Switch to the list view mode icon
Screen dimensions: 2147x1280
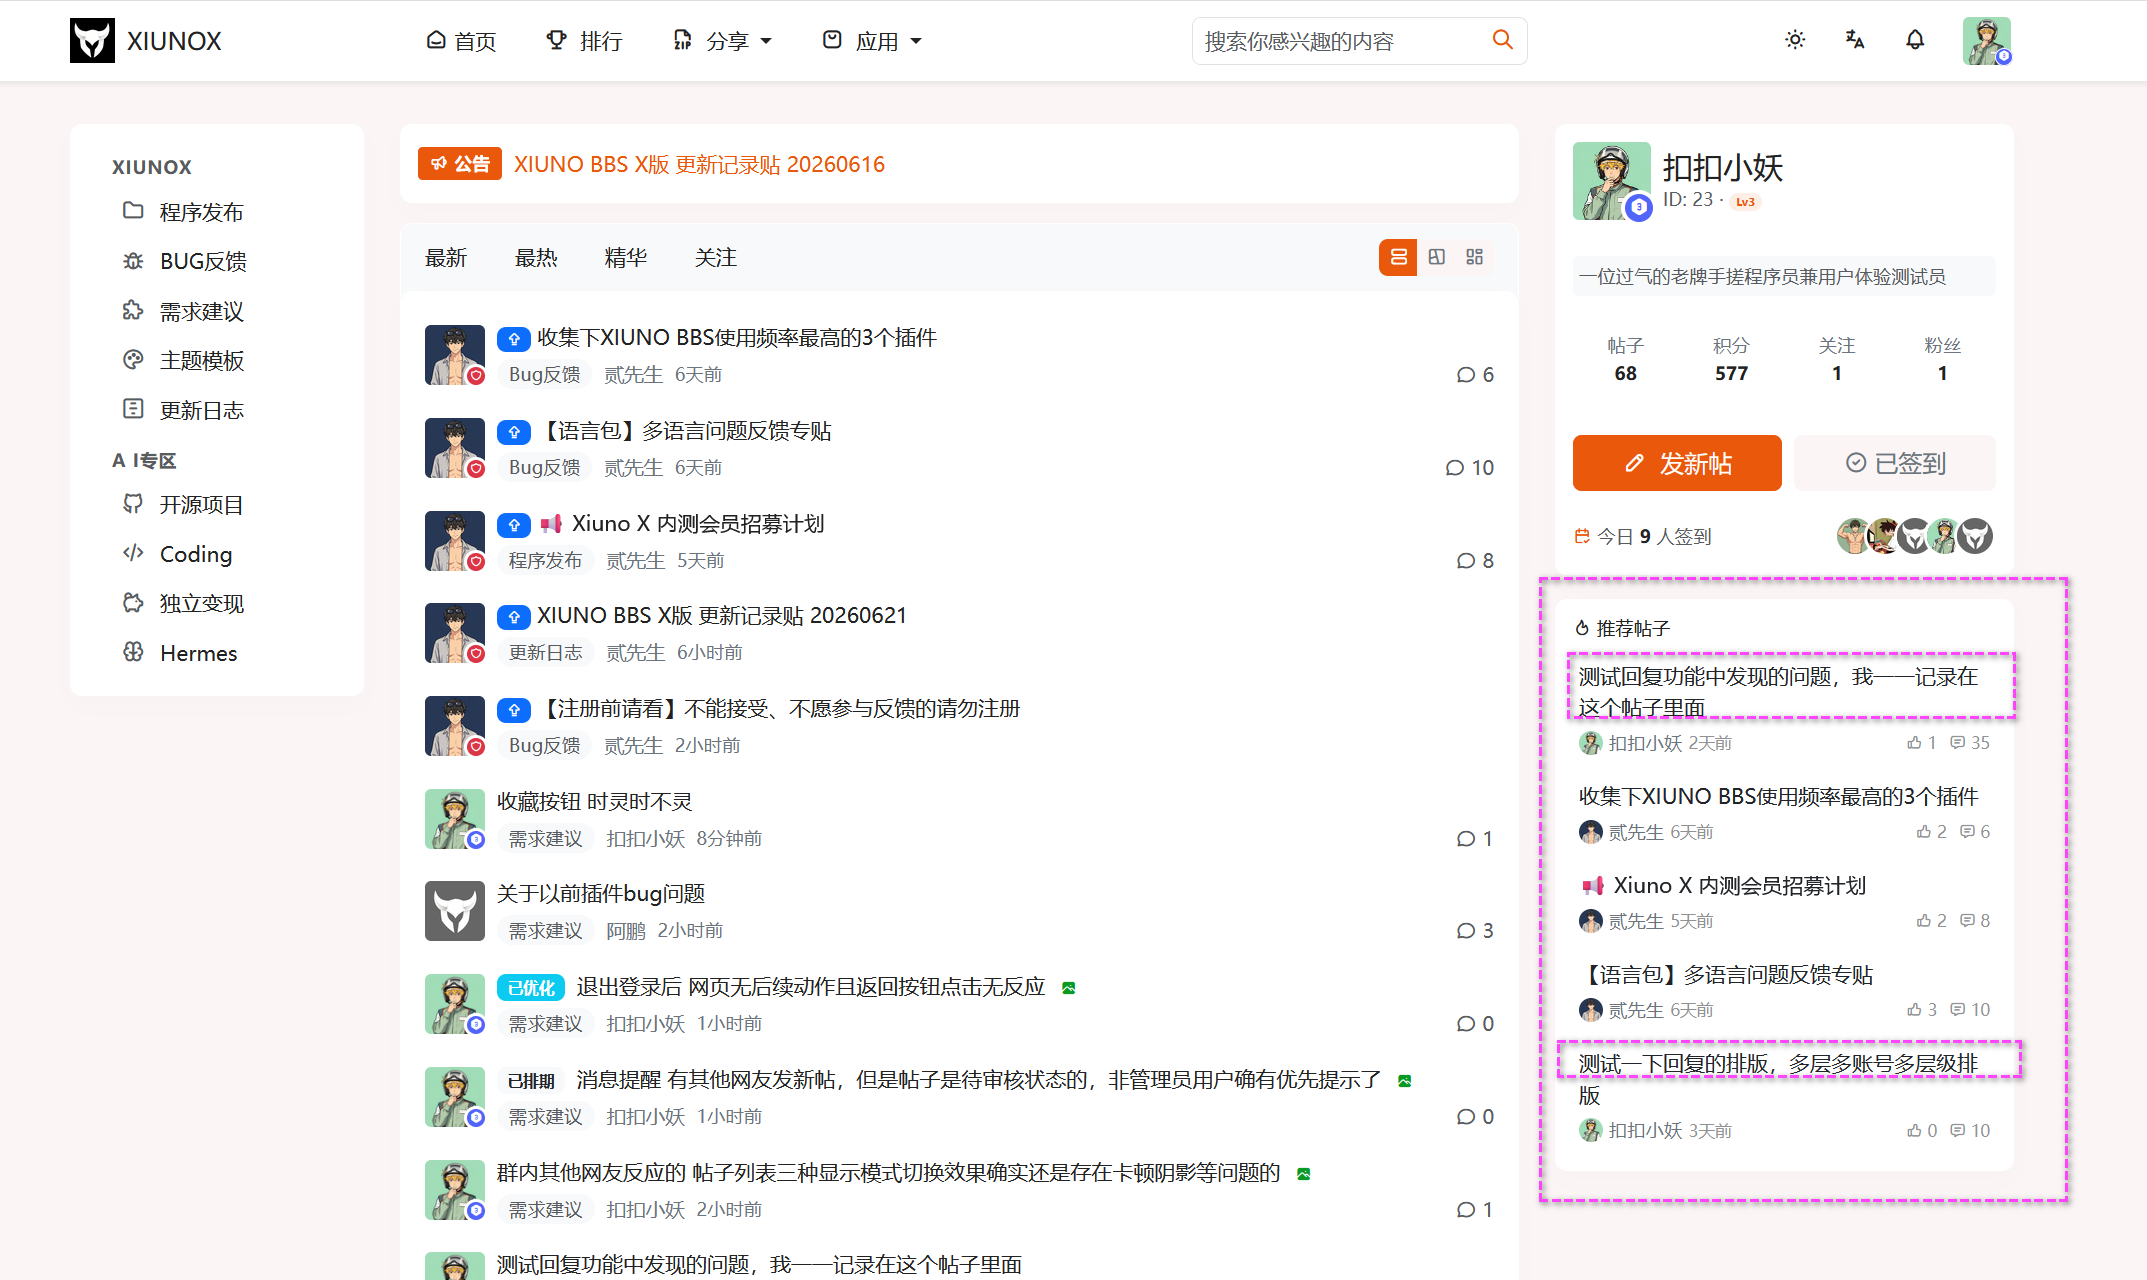[x=1398, y=257]
